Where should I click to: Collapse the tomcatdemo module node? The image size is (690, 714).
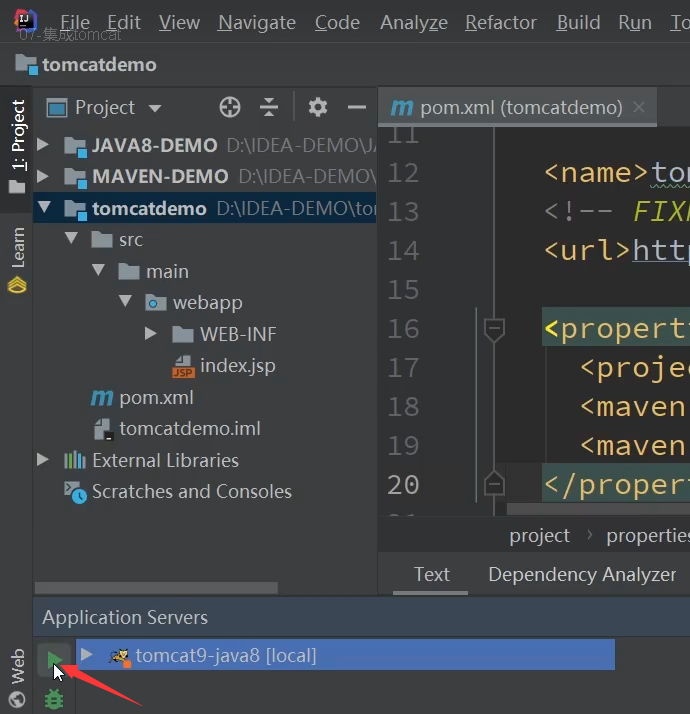[45, 207]
